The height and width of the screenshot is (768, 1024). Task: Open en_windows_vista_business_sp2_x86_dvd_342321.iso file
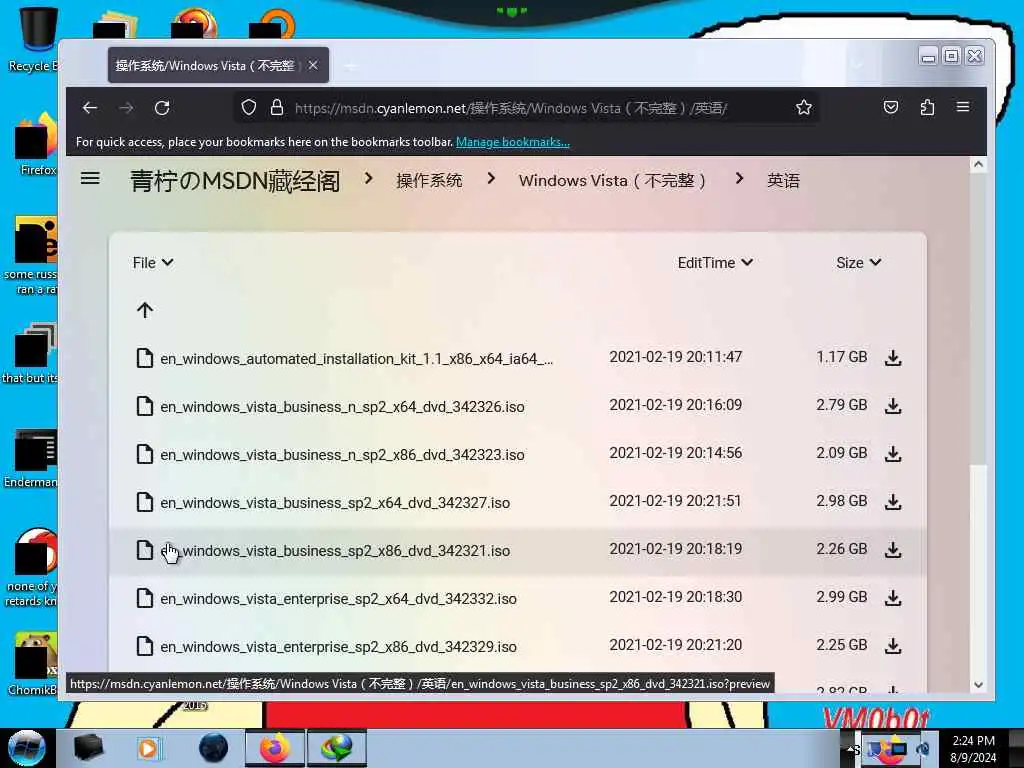click(335, 551)
